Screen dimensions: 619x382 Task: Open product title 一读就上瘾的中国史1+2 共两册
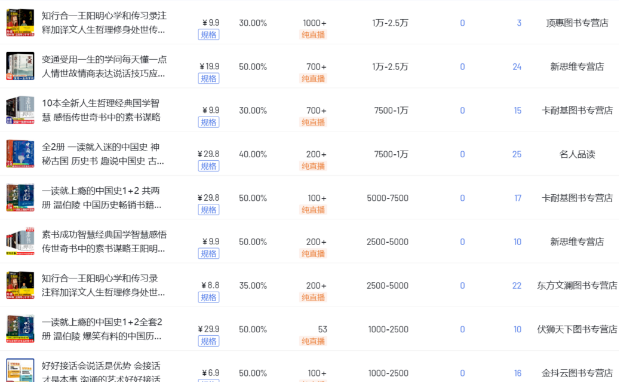click(101, 198)
